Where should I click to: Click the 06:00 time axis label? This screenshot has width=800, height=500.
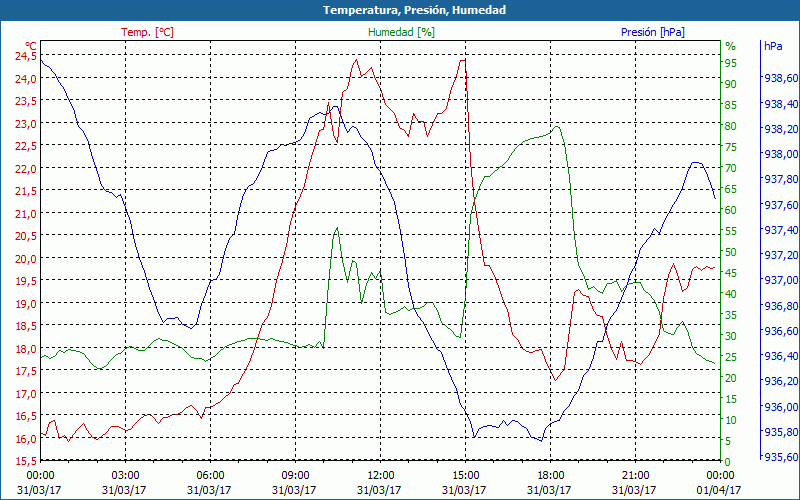tap(211, 474)
